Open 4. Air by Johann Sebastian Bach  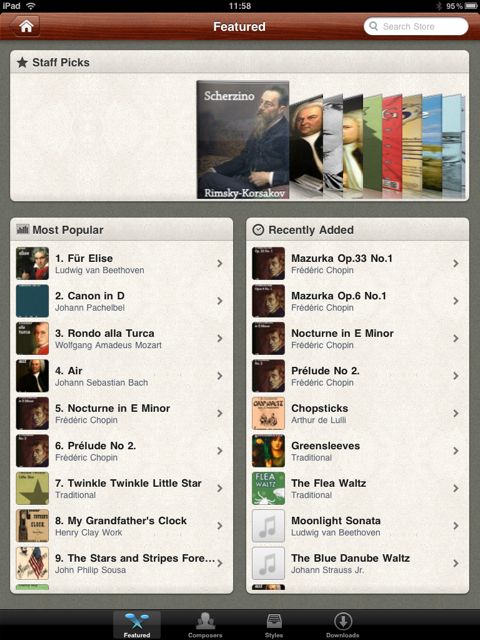tap(122, 376)
